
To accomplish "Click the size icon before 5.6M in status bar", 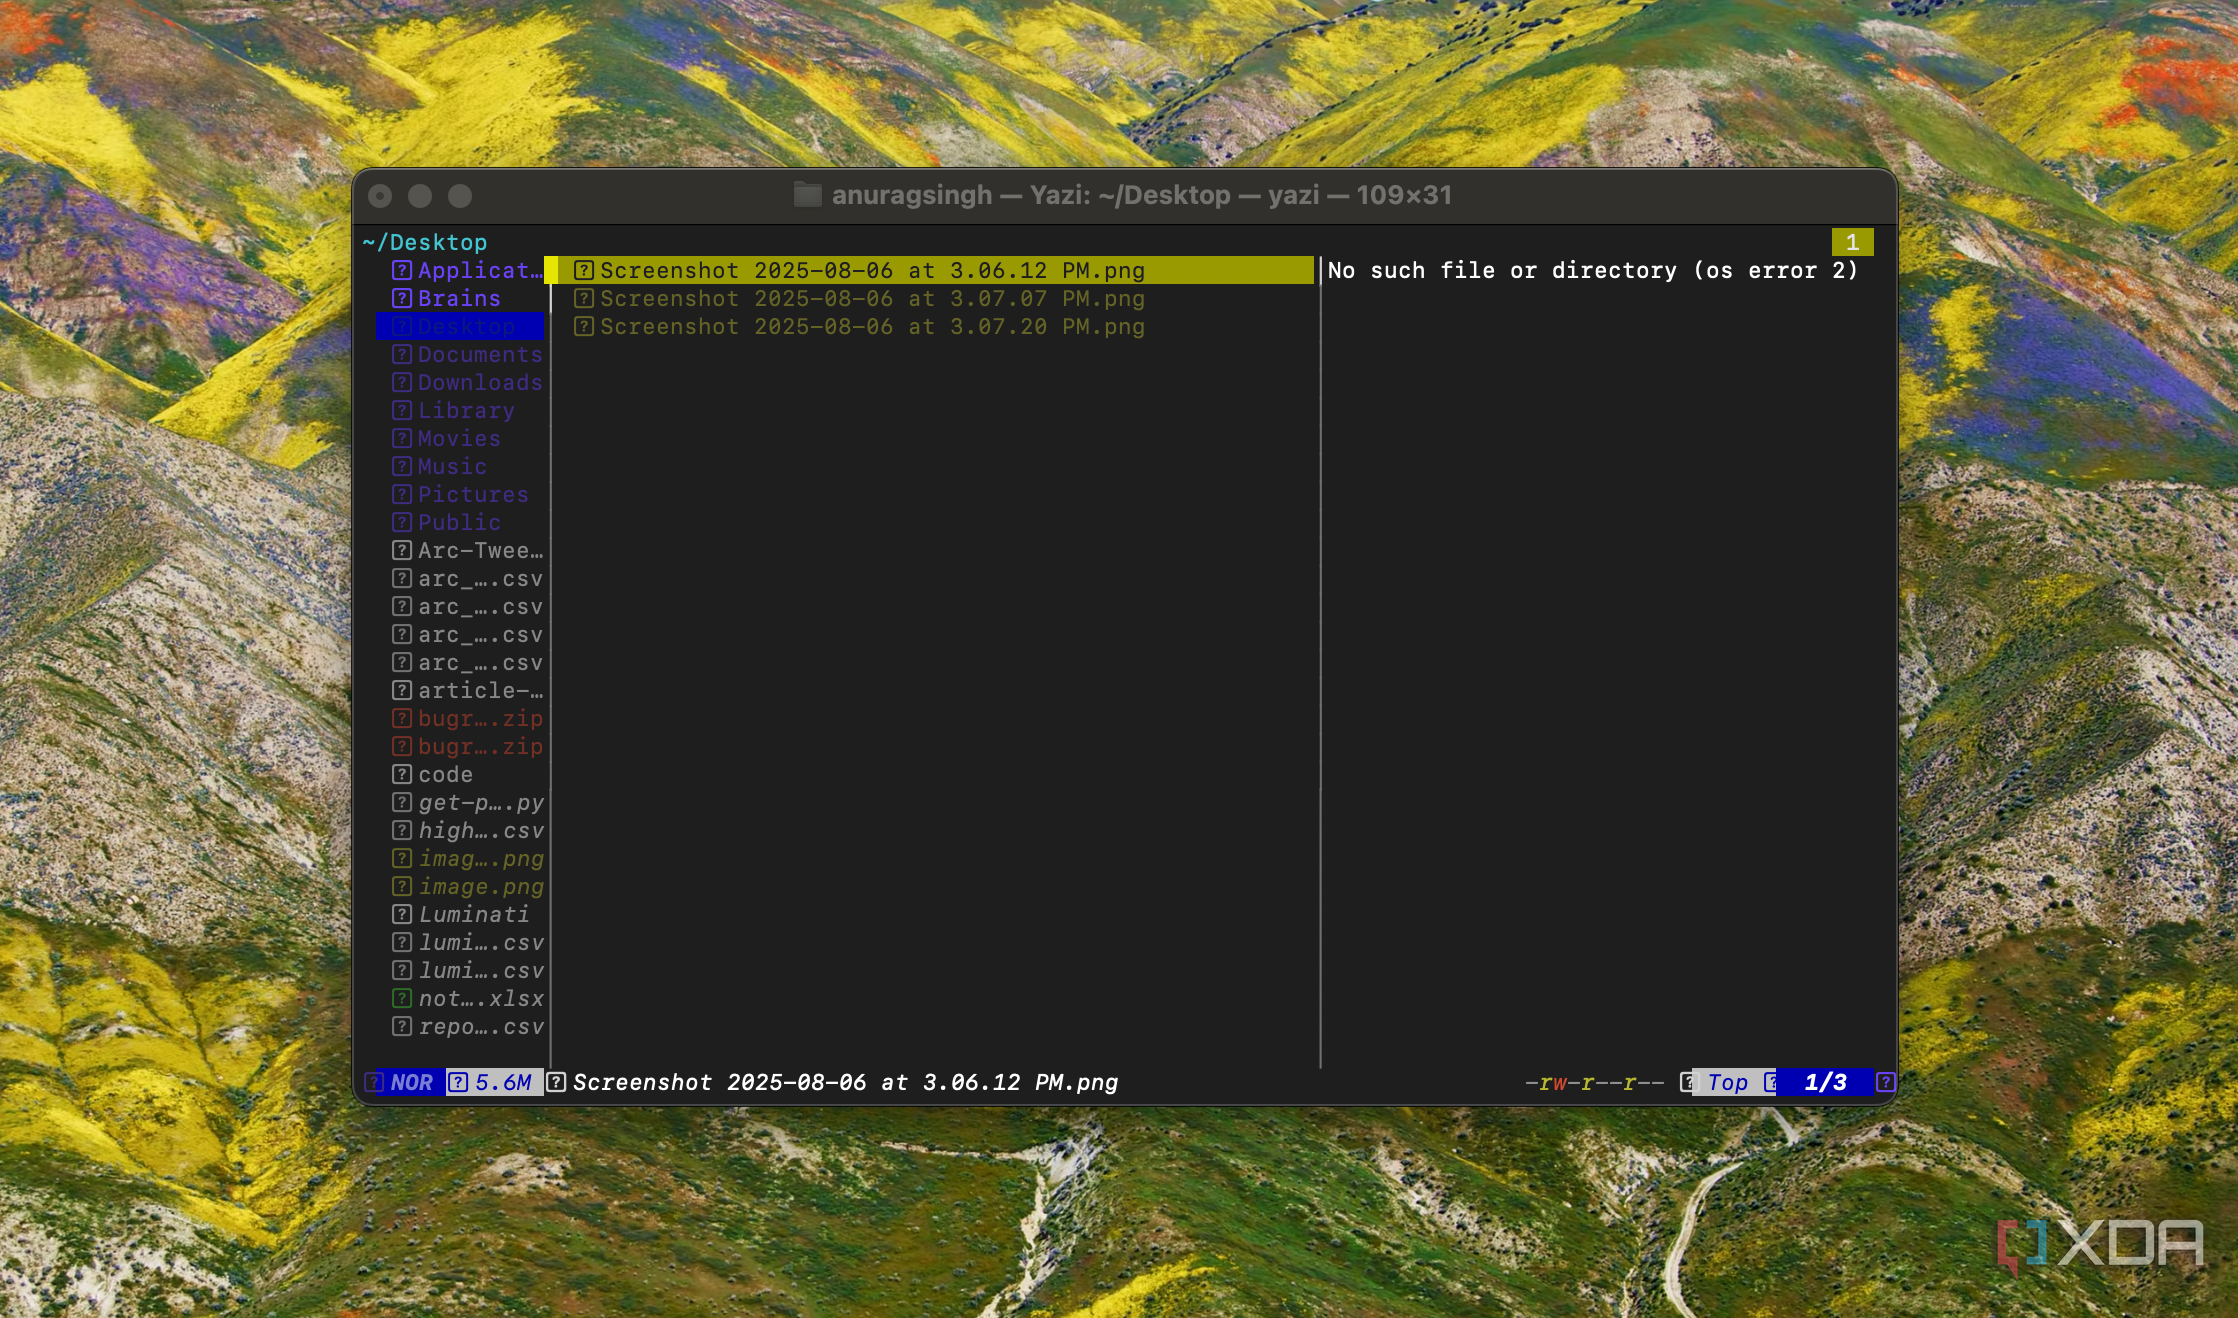I will tap(458, 1082).
